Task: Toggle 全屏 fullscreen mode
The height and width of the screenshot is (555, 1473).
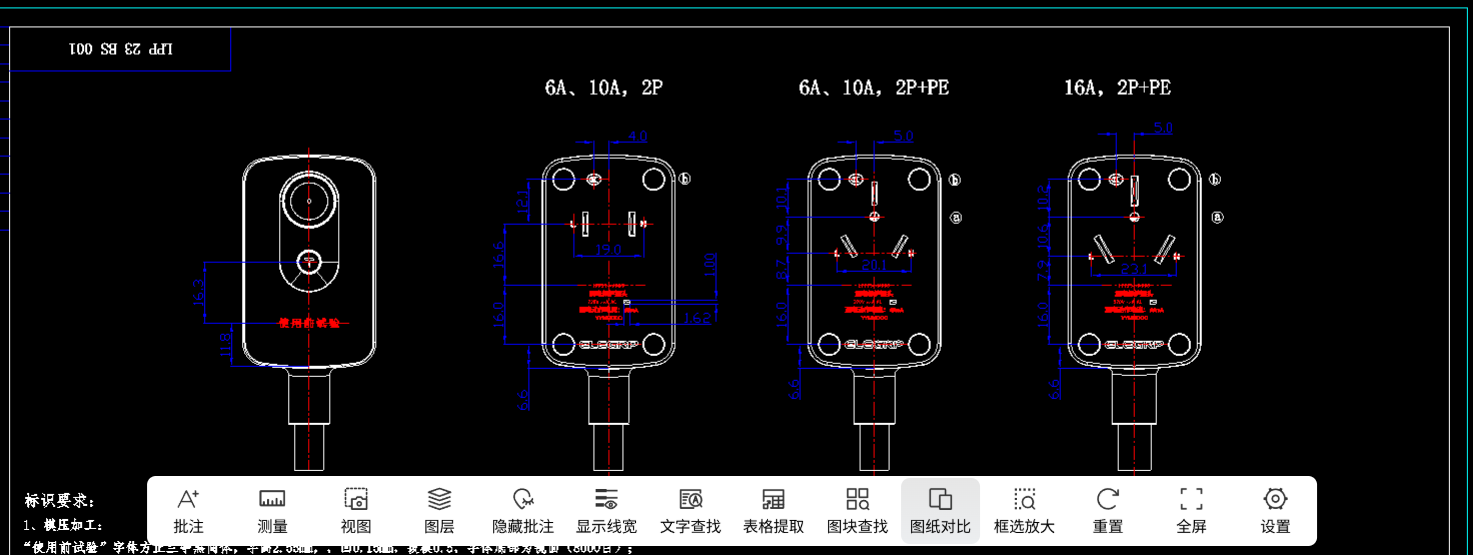Action: 1191,510
